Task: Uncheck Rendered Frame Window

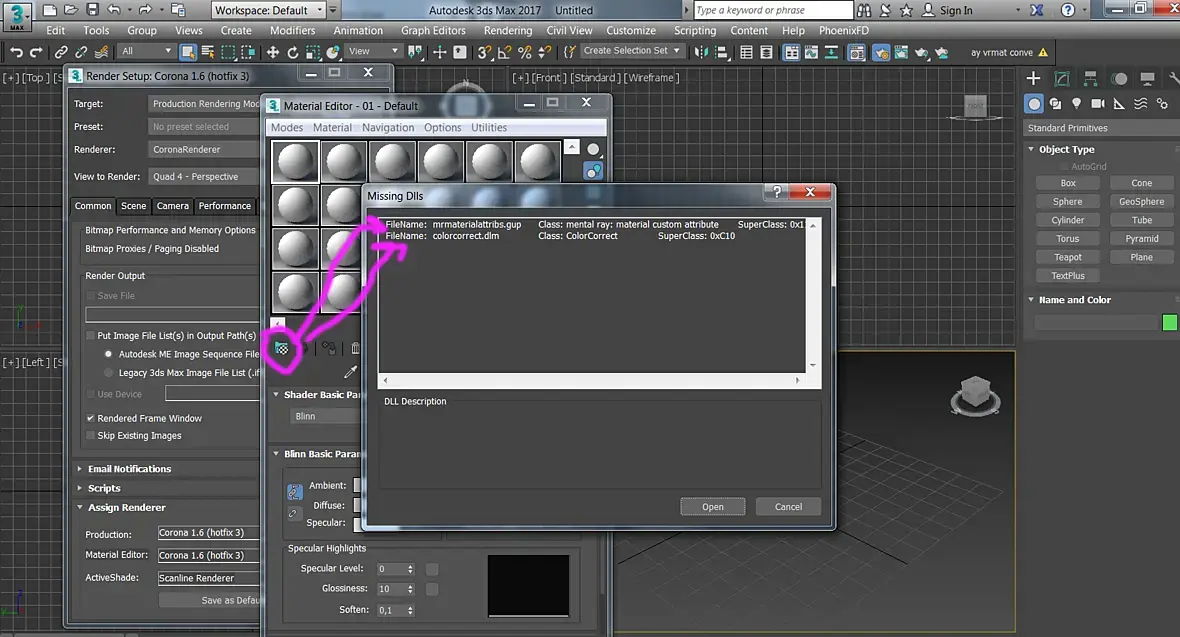Action: (90, 418)
